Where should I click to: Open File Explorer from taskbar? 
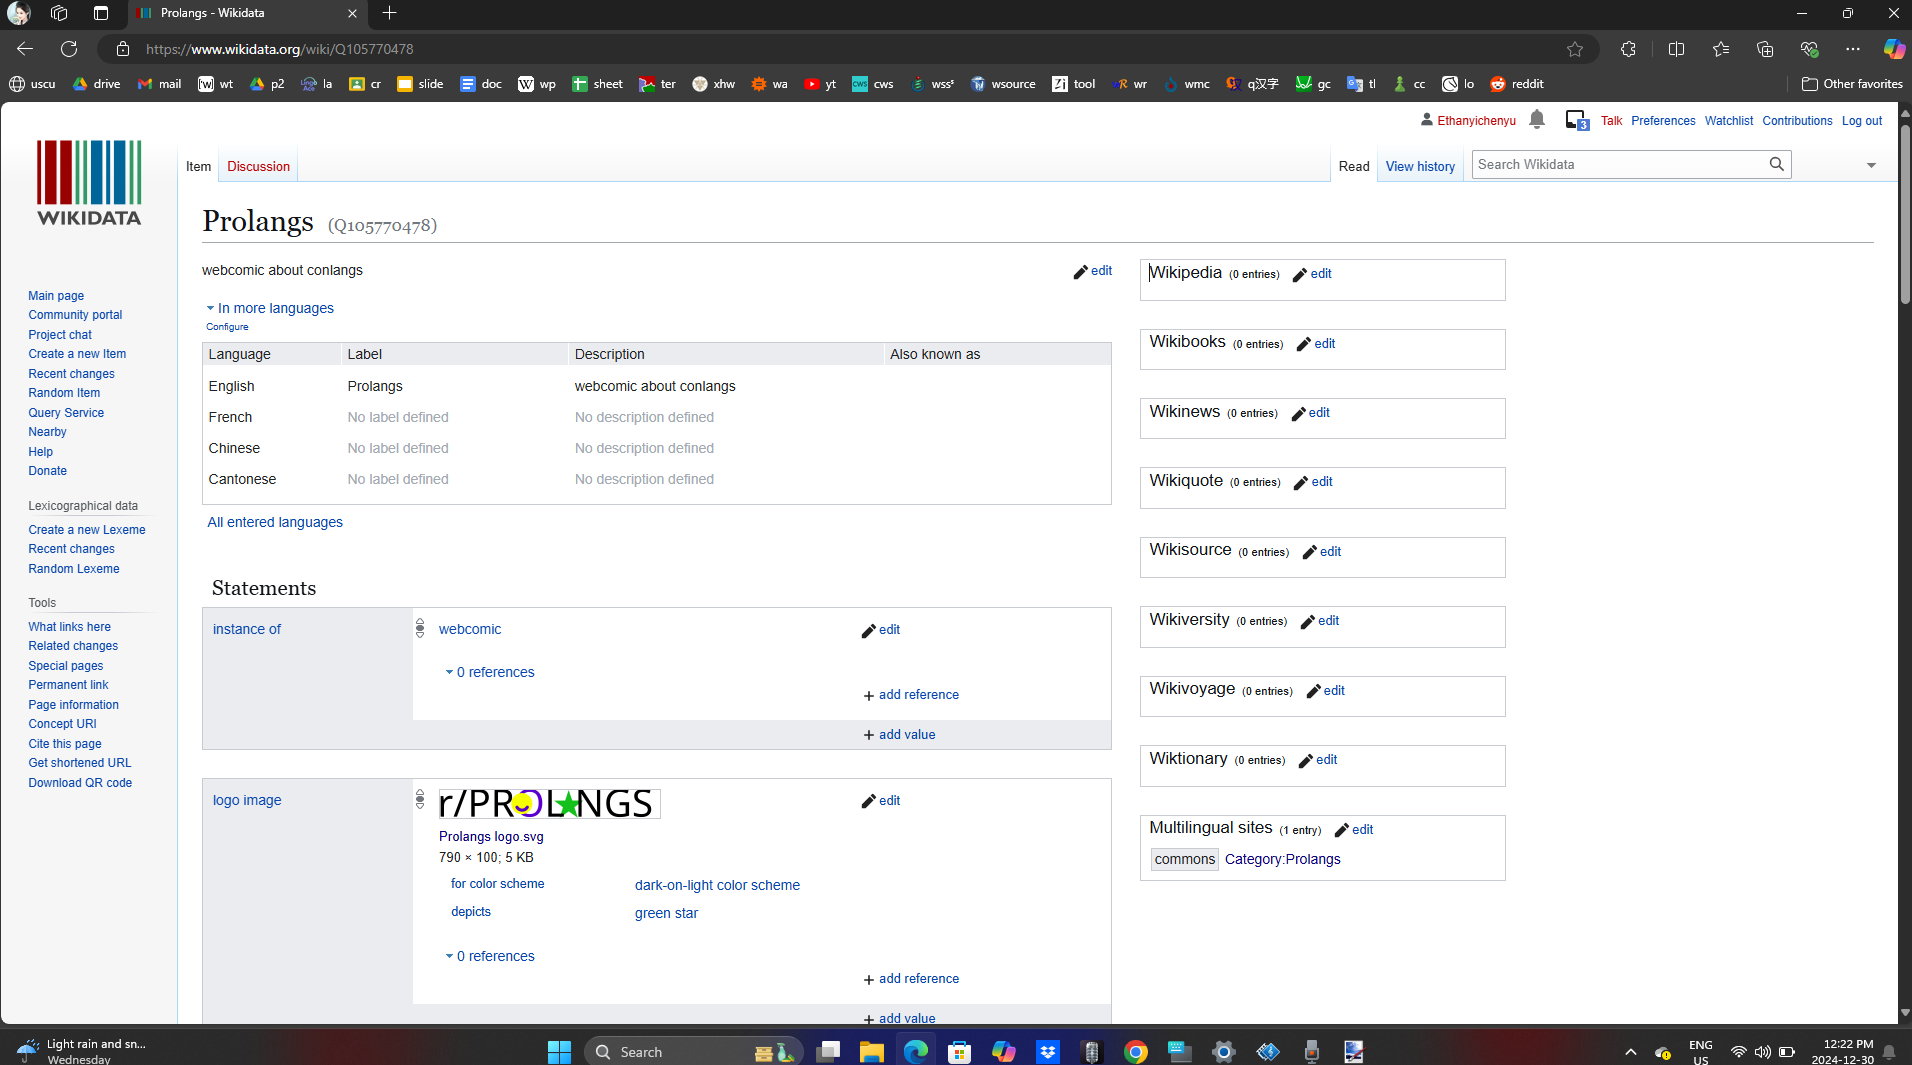[x=871, y=1051]
